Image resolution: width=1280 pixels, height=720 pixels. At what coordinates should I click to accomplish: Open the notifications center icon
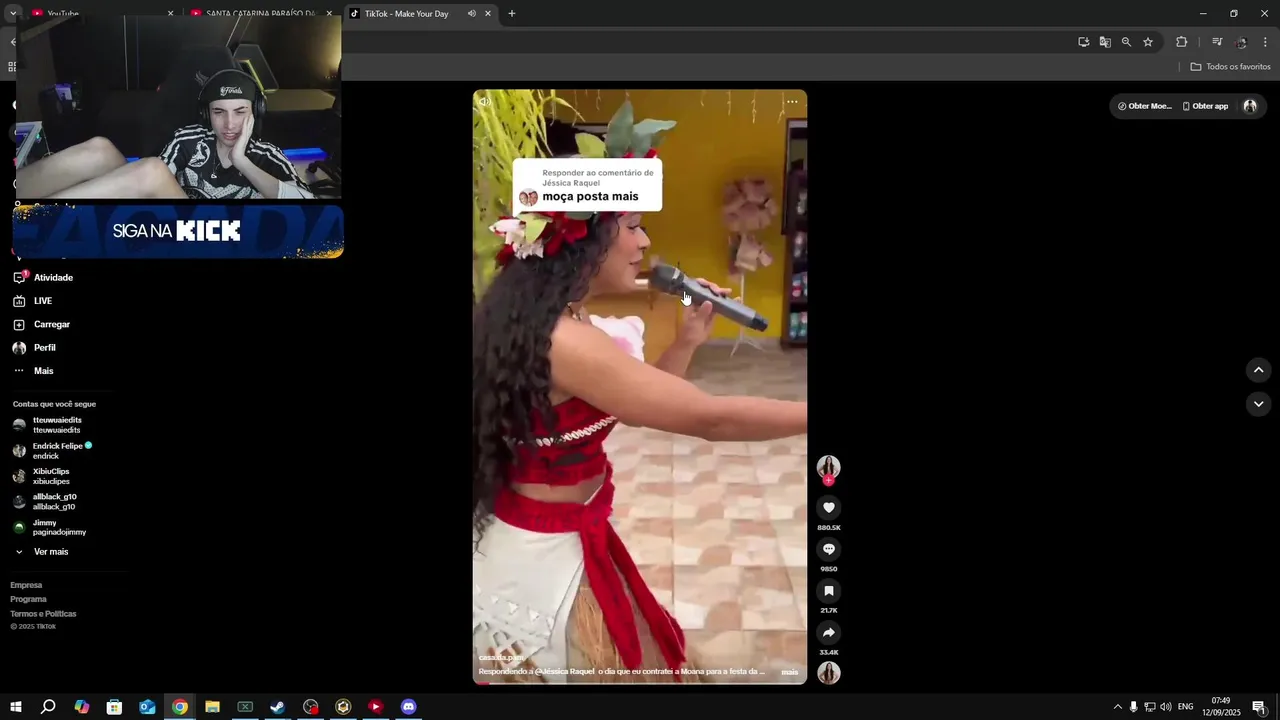[1258, 707]
